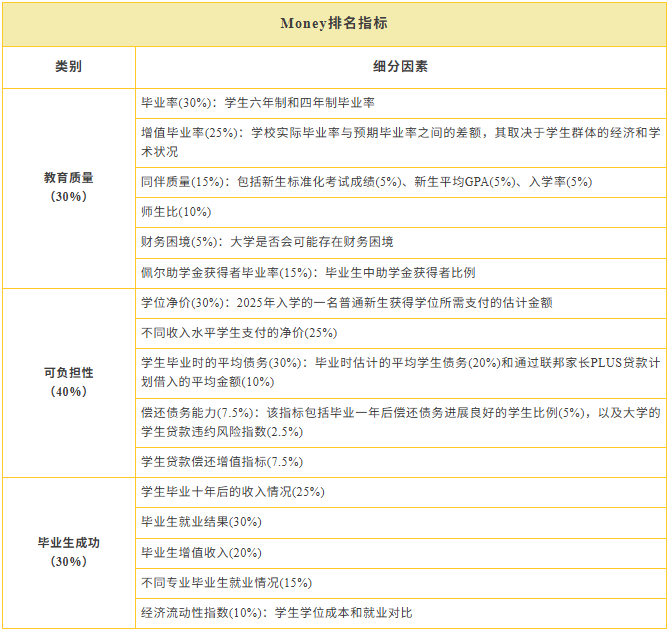671x630 pixels.
Task: Select the '增值毕业率(25%)' row text
Action: [401, 142]
